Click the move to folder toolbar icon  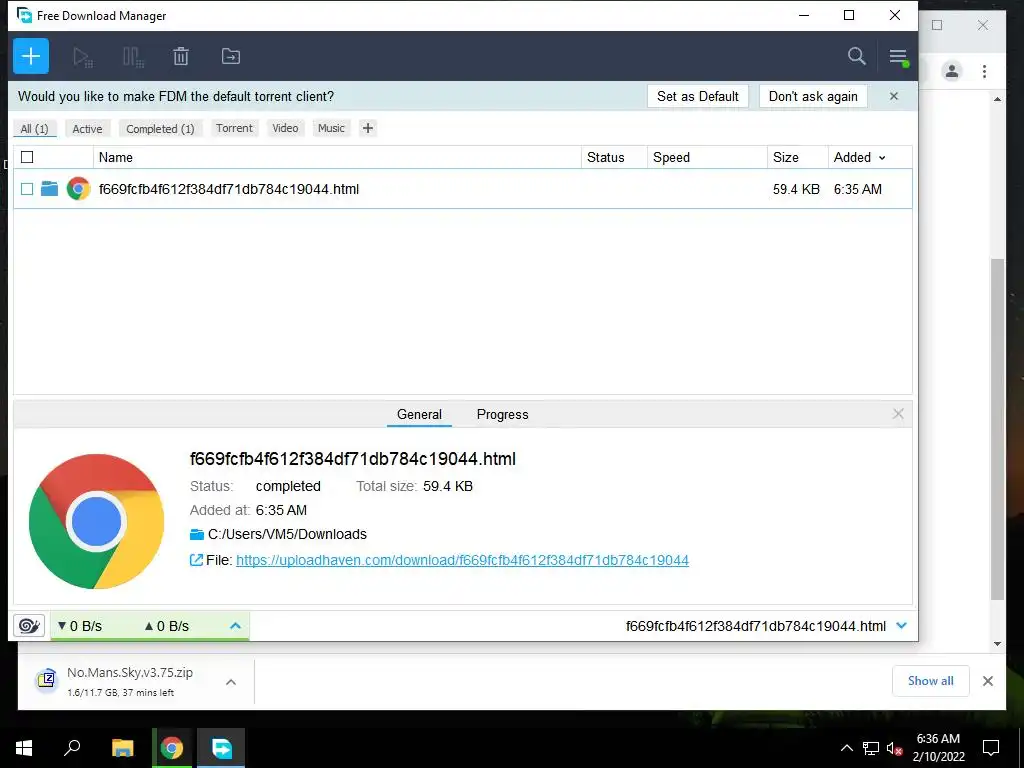231,57
